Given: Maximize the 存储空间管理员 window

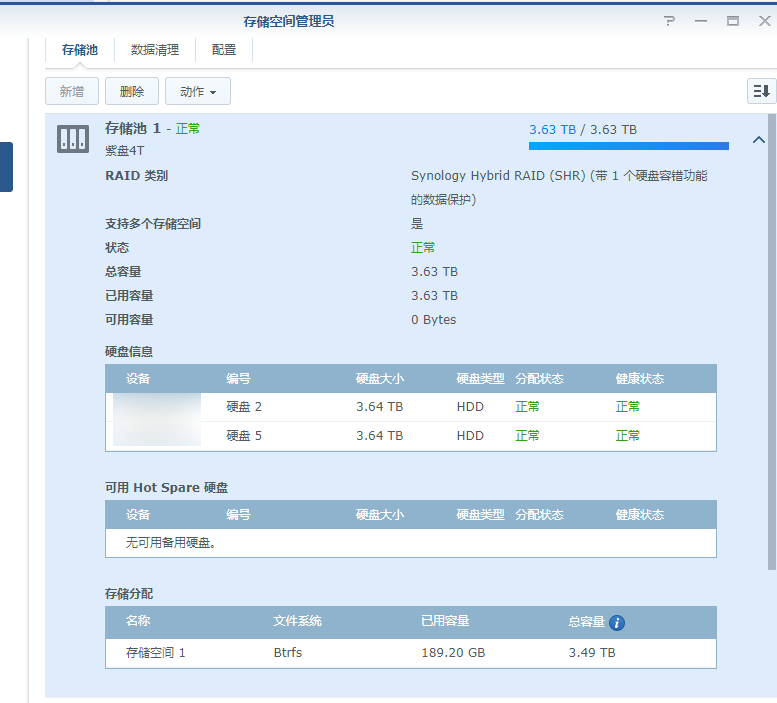Looking at the screenshot, I should [x=733, y=21].
